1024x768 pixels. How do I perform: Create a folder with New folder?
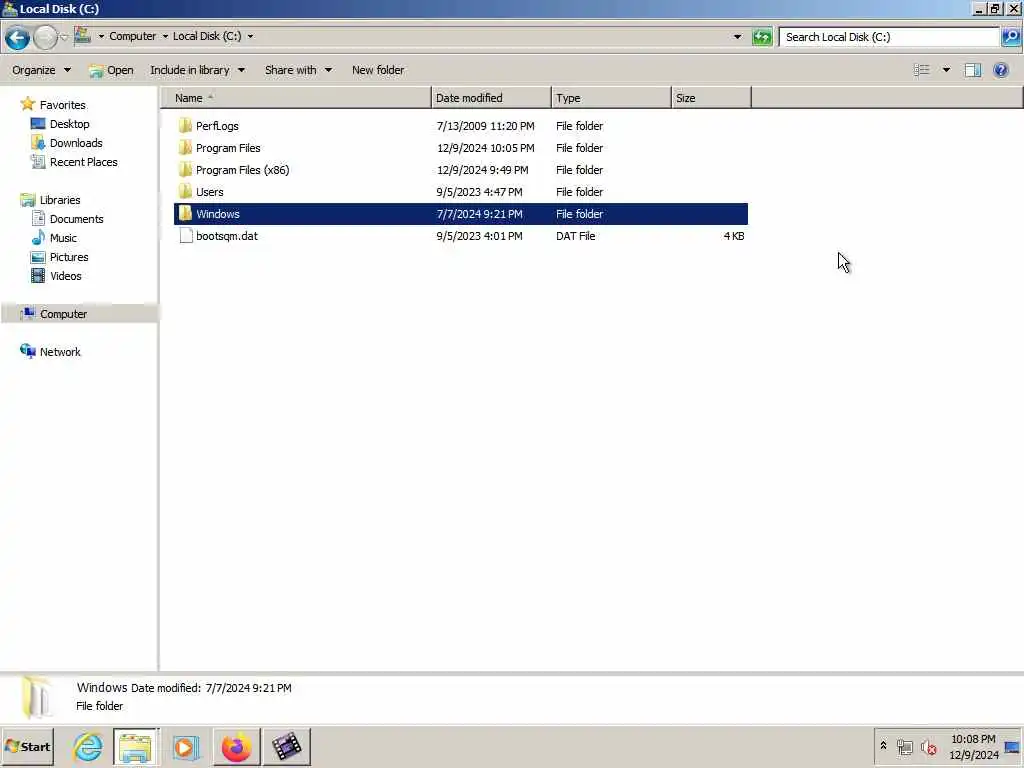pyautogui.click(x=377, y=70)
